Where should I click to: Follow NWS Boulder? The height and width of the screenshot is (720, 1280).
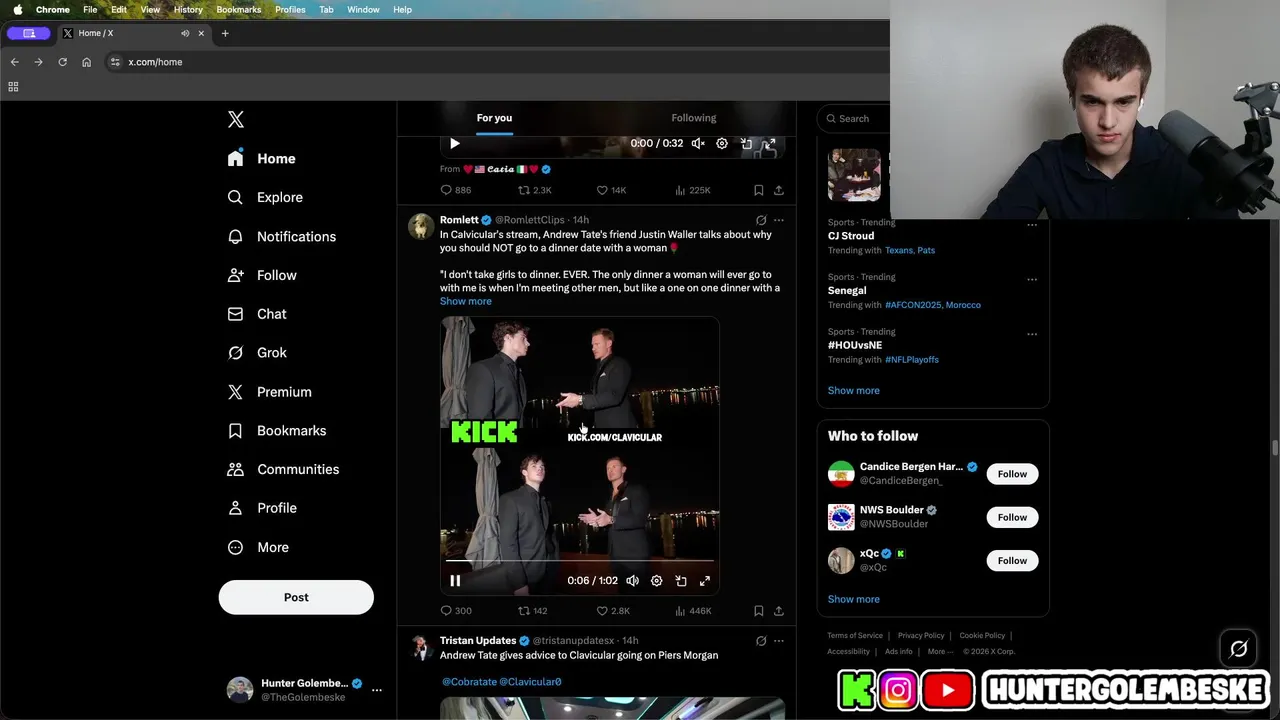pos(1012,517)
